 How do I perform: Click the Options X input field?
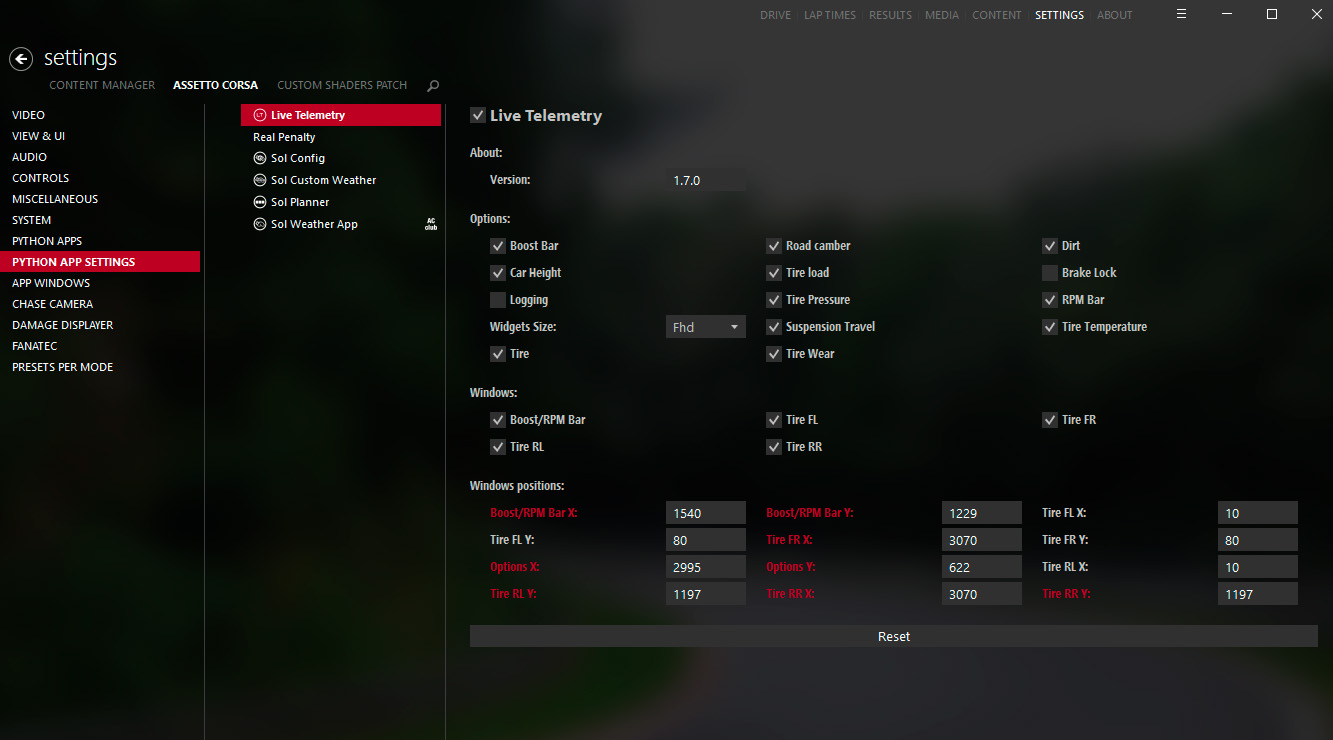click(x=706, y=567)
